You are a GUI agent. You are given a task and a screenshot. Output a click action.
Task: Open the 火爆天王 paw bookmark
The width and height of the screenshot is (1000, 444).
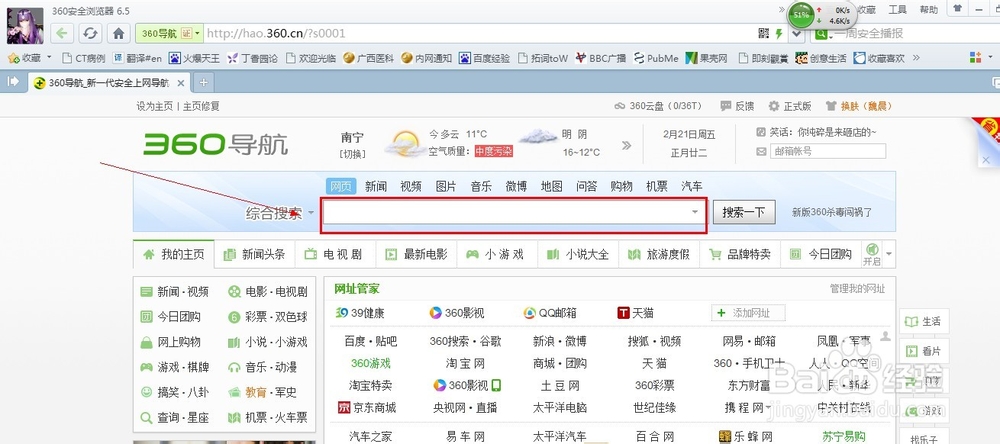pyautogui.click(x=194, y=58)
